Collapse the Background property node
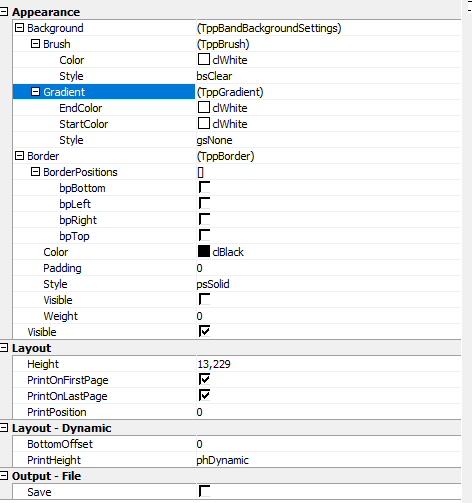 pyautogui.click(x=20, y=28)
